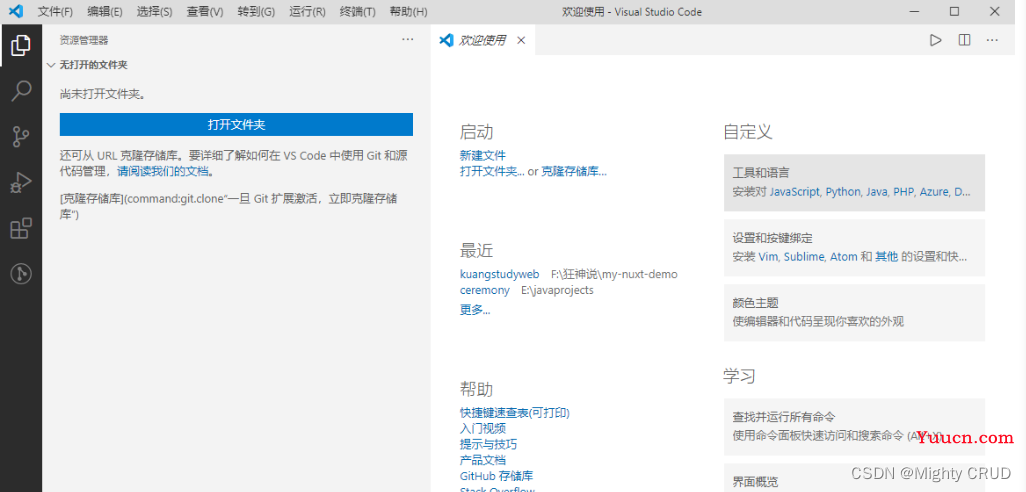Click the Run play icon in editor toolbar
Viewport: 1026px width, 492px height.
(935, 40)
